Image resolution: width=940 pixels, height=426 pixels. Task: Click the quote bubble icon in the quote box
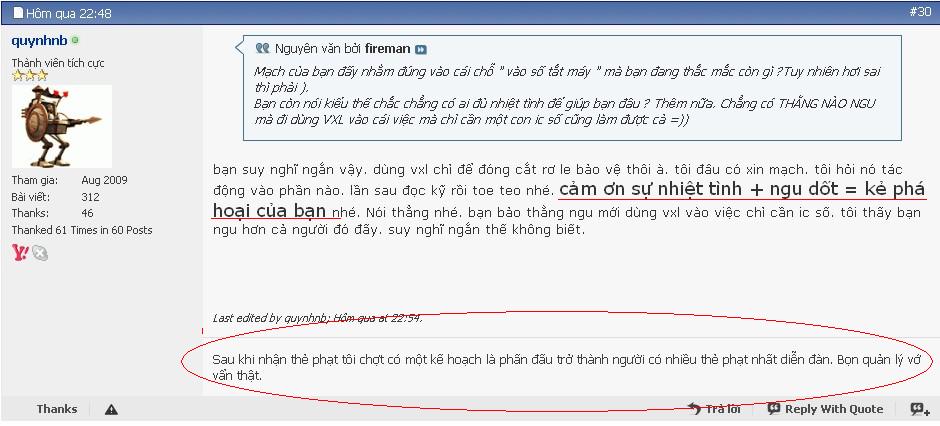[262, 49]
